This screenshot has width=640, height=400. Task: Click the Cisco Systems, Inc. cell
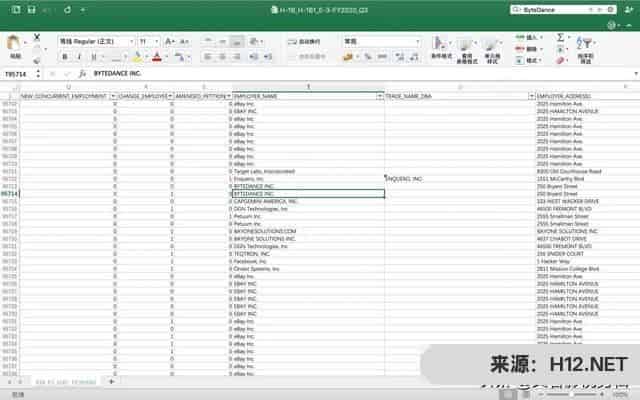[x=308, y=269]
